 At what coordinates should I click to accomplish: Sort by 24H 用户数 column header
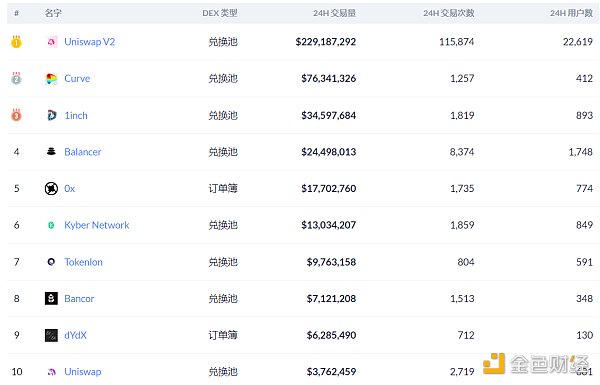572,13
